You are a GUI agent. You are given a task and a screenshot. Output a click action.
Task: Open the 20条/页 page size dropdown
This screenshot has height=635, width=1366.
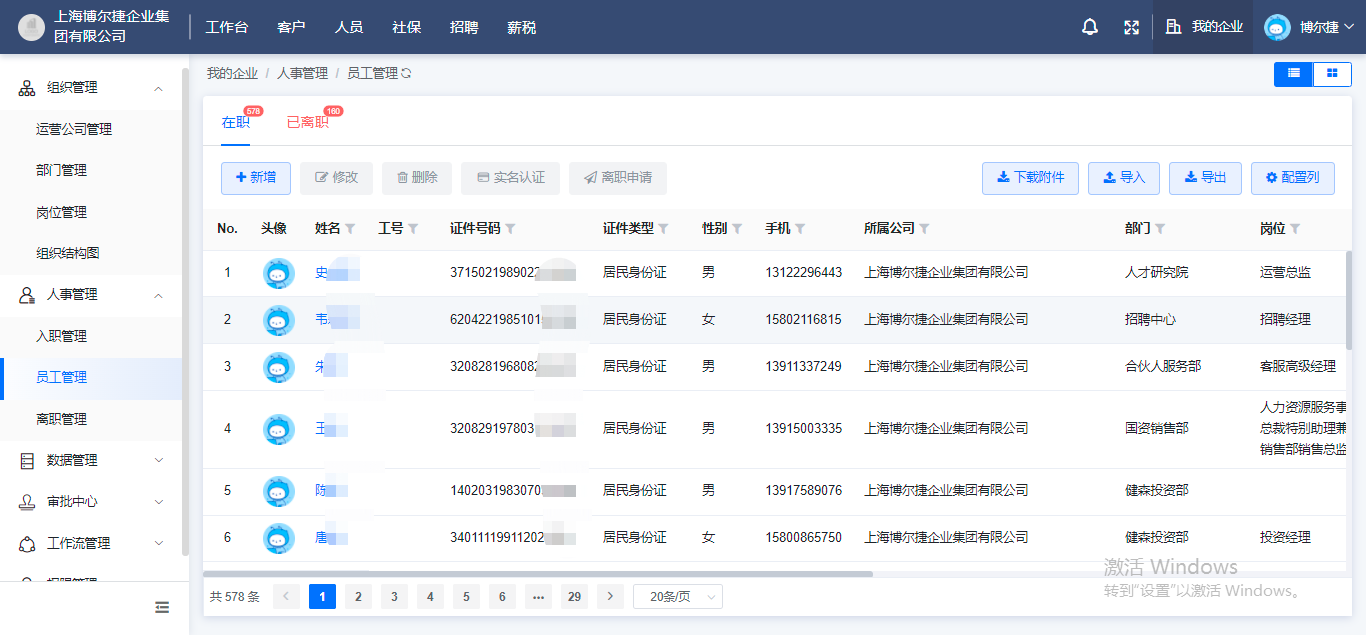tap(677, 597)
